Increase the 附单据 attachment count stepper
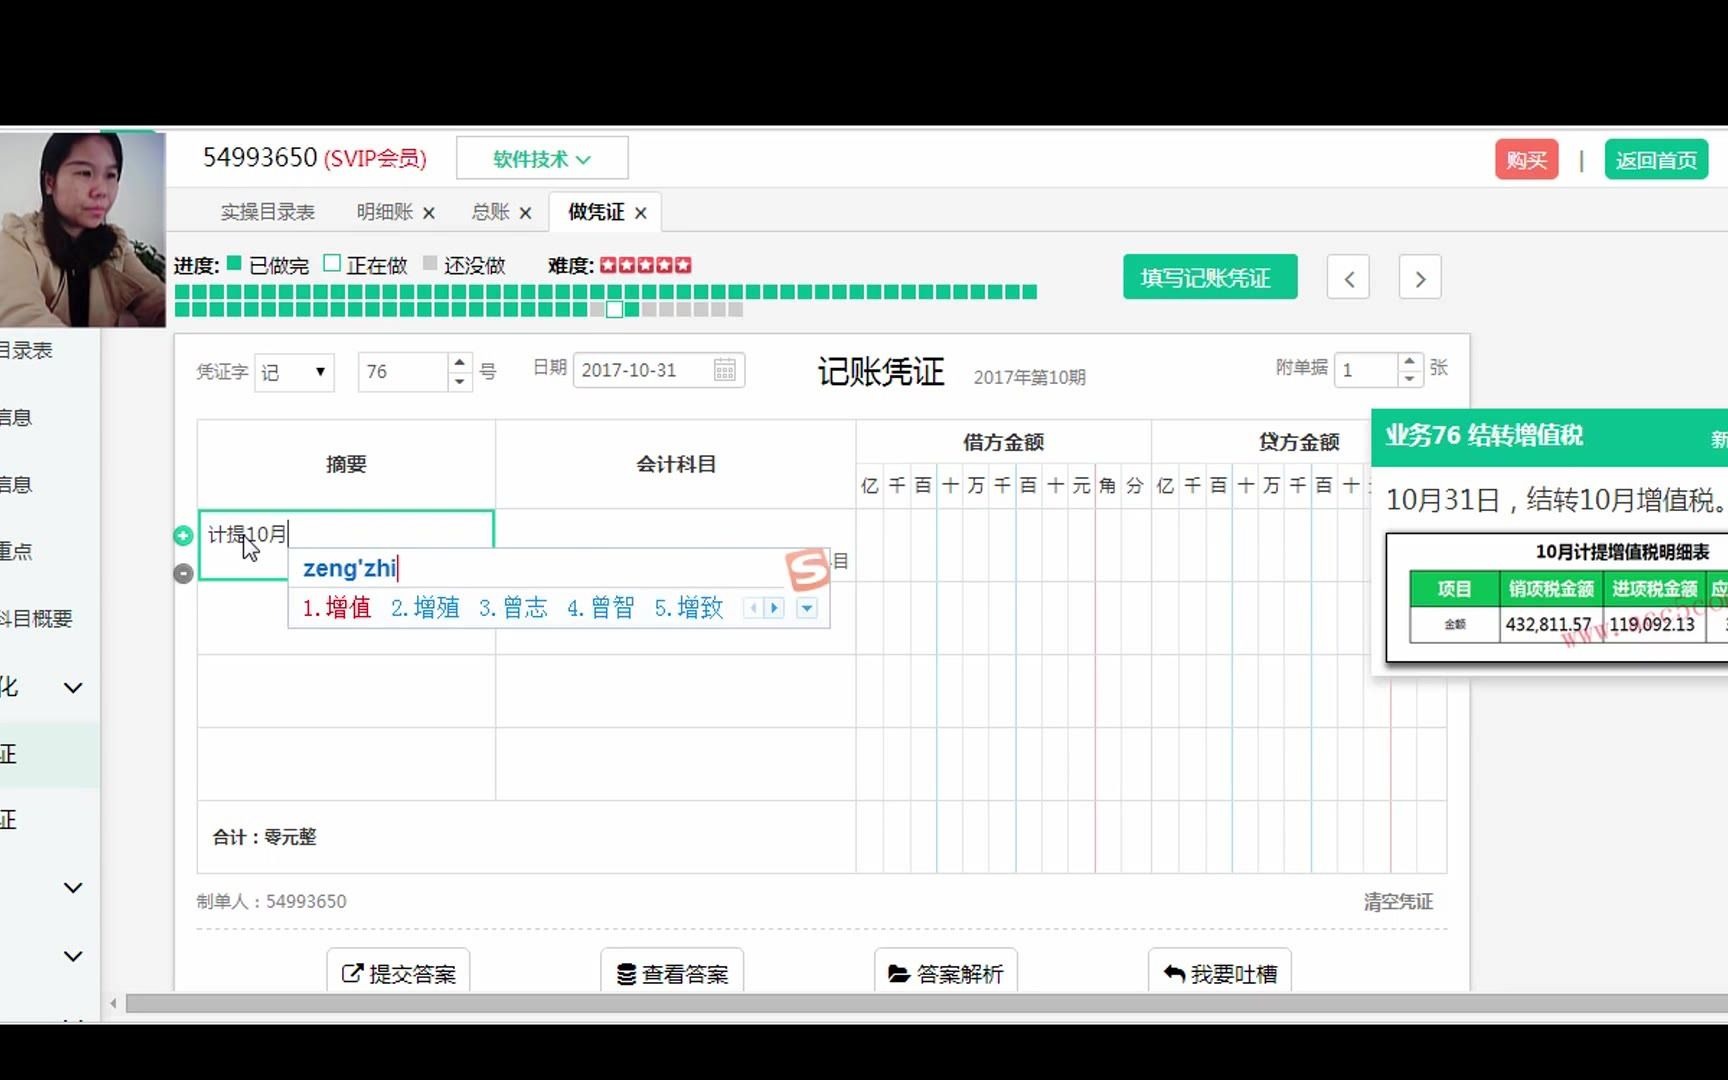This screenshot has height=1080, width=1728. click(1409, 361)
